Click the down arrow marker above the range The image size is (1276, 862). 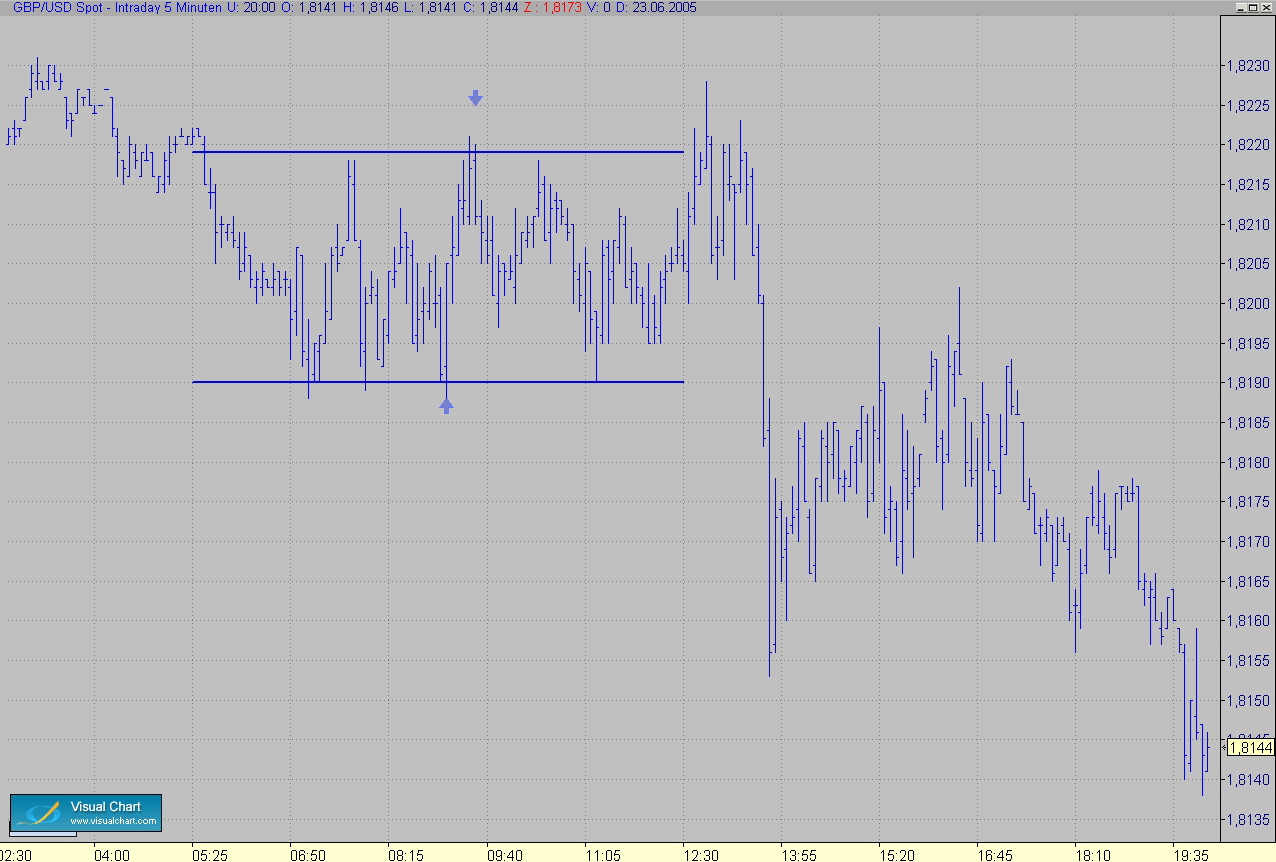476,98
